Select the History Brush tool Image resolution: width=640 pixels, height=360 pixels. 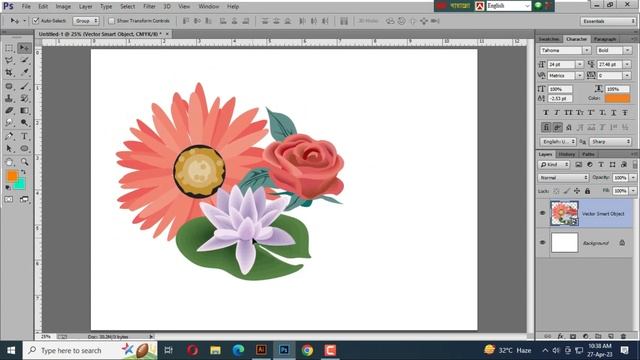pyautogui.click(x=24, y=98)
